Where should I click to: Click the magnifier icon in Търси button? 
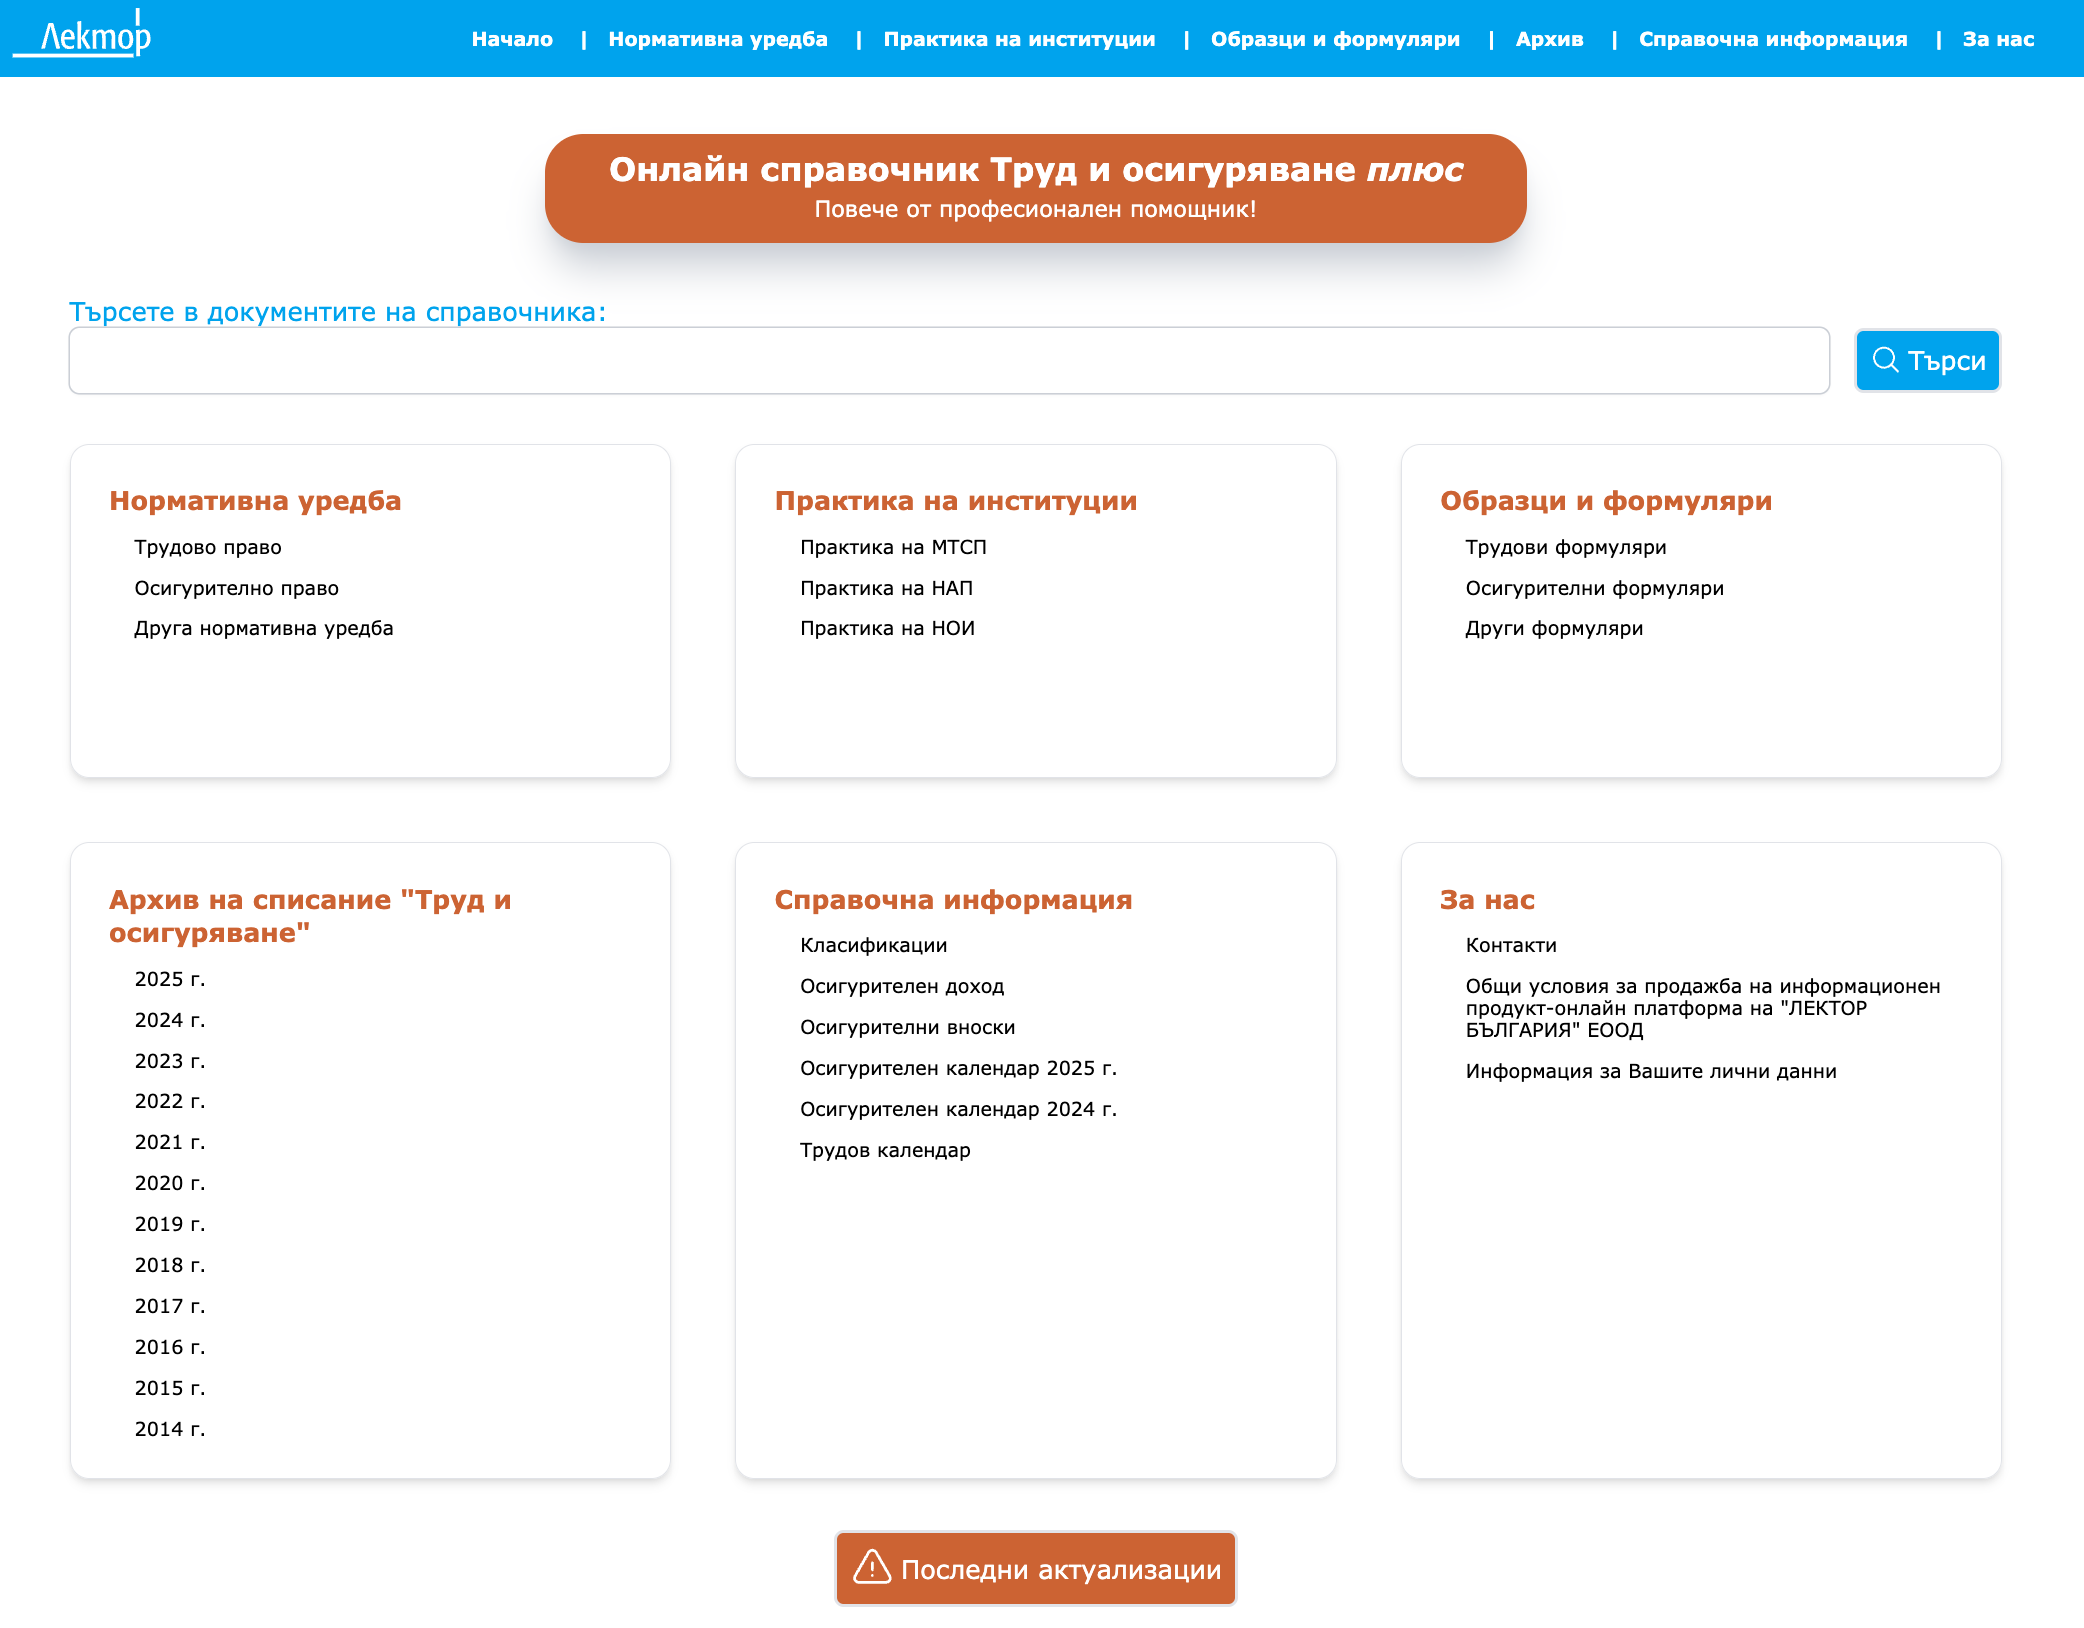pos(1885,360)
